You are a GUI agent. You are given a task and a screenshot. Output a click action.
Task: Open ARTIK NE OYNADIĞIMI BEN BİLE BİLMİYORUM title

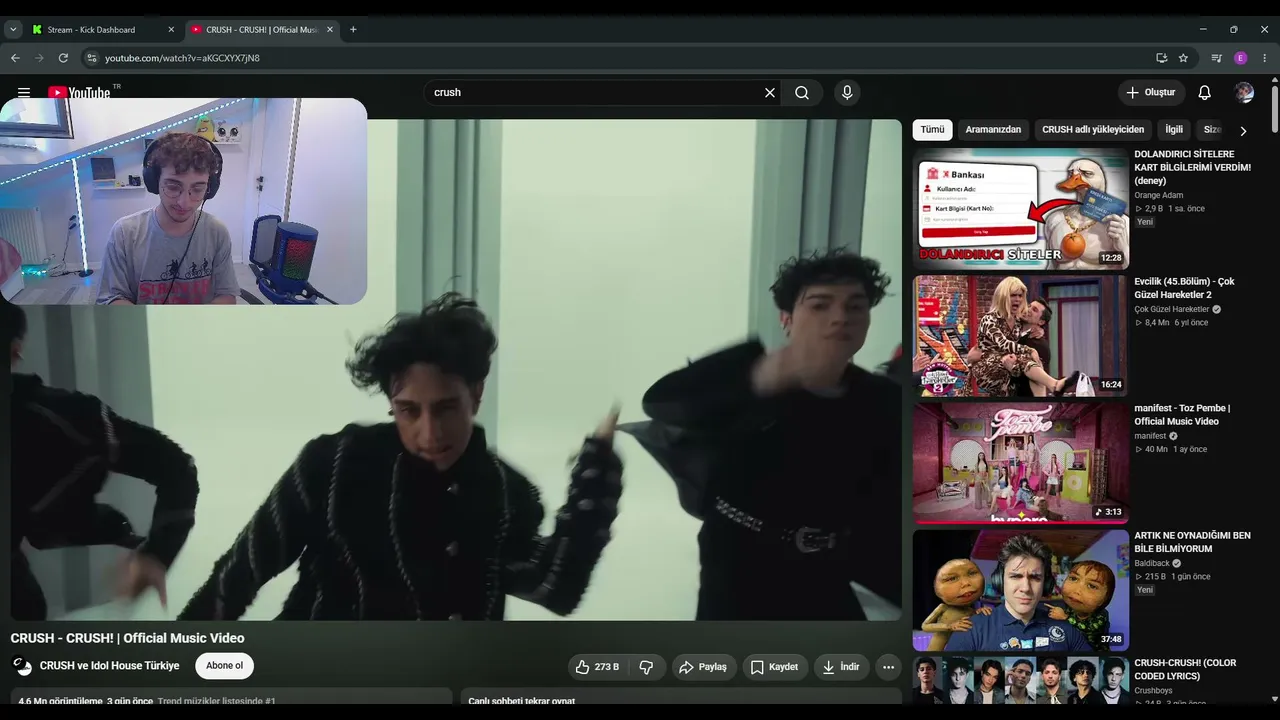pos(1192,542)
